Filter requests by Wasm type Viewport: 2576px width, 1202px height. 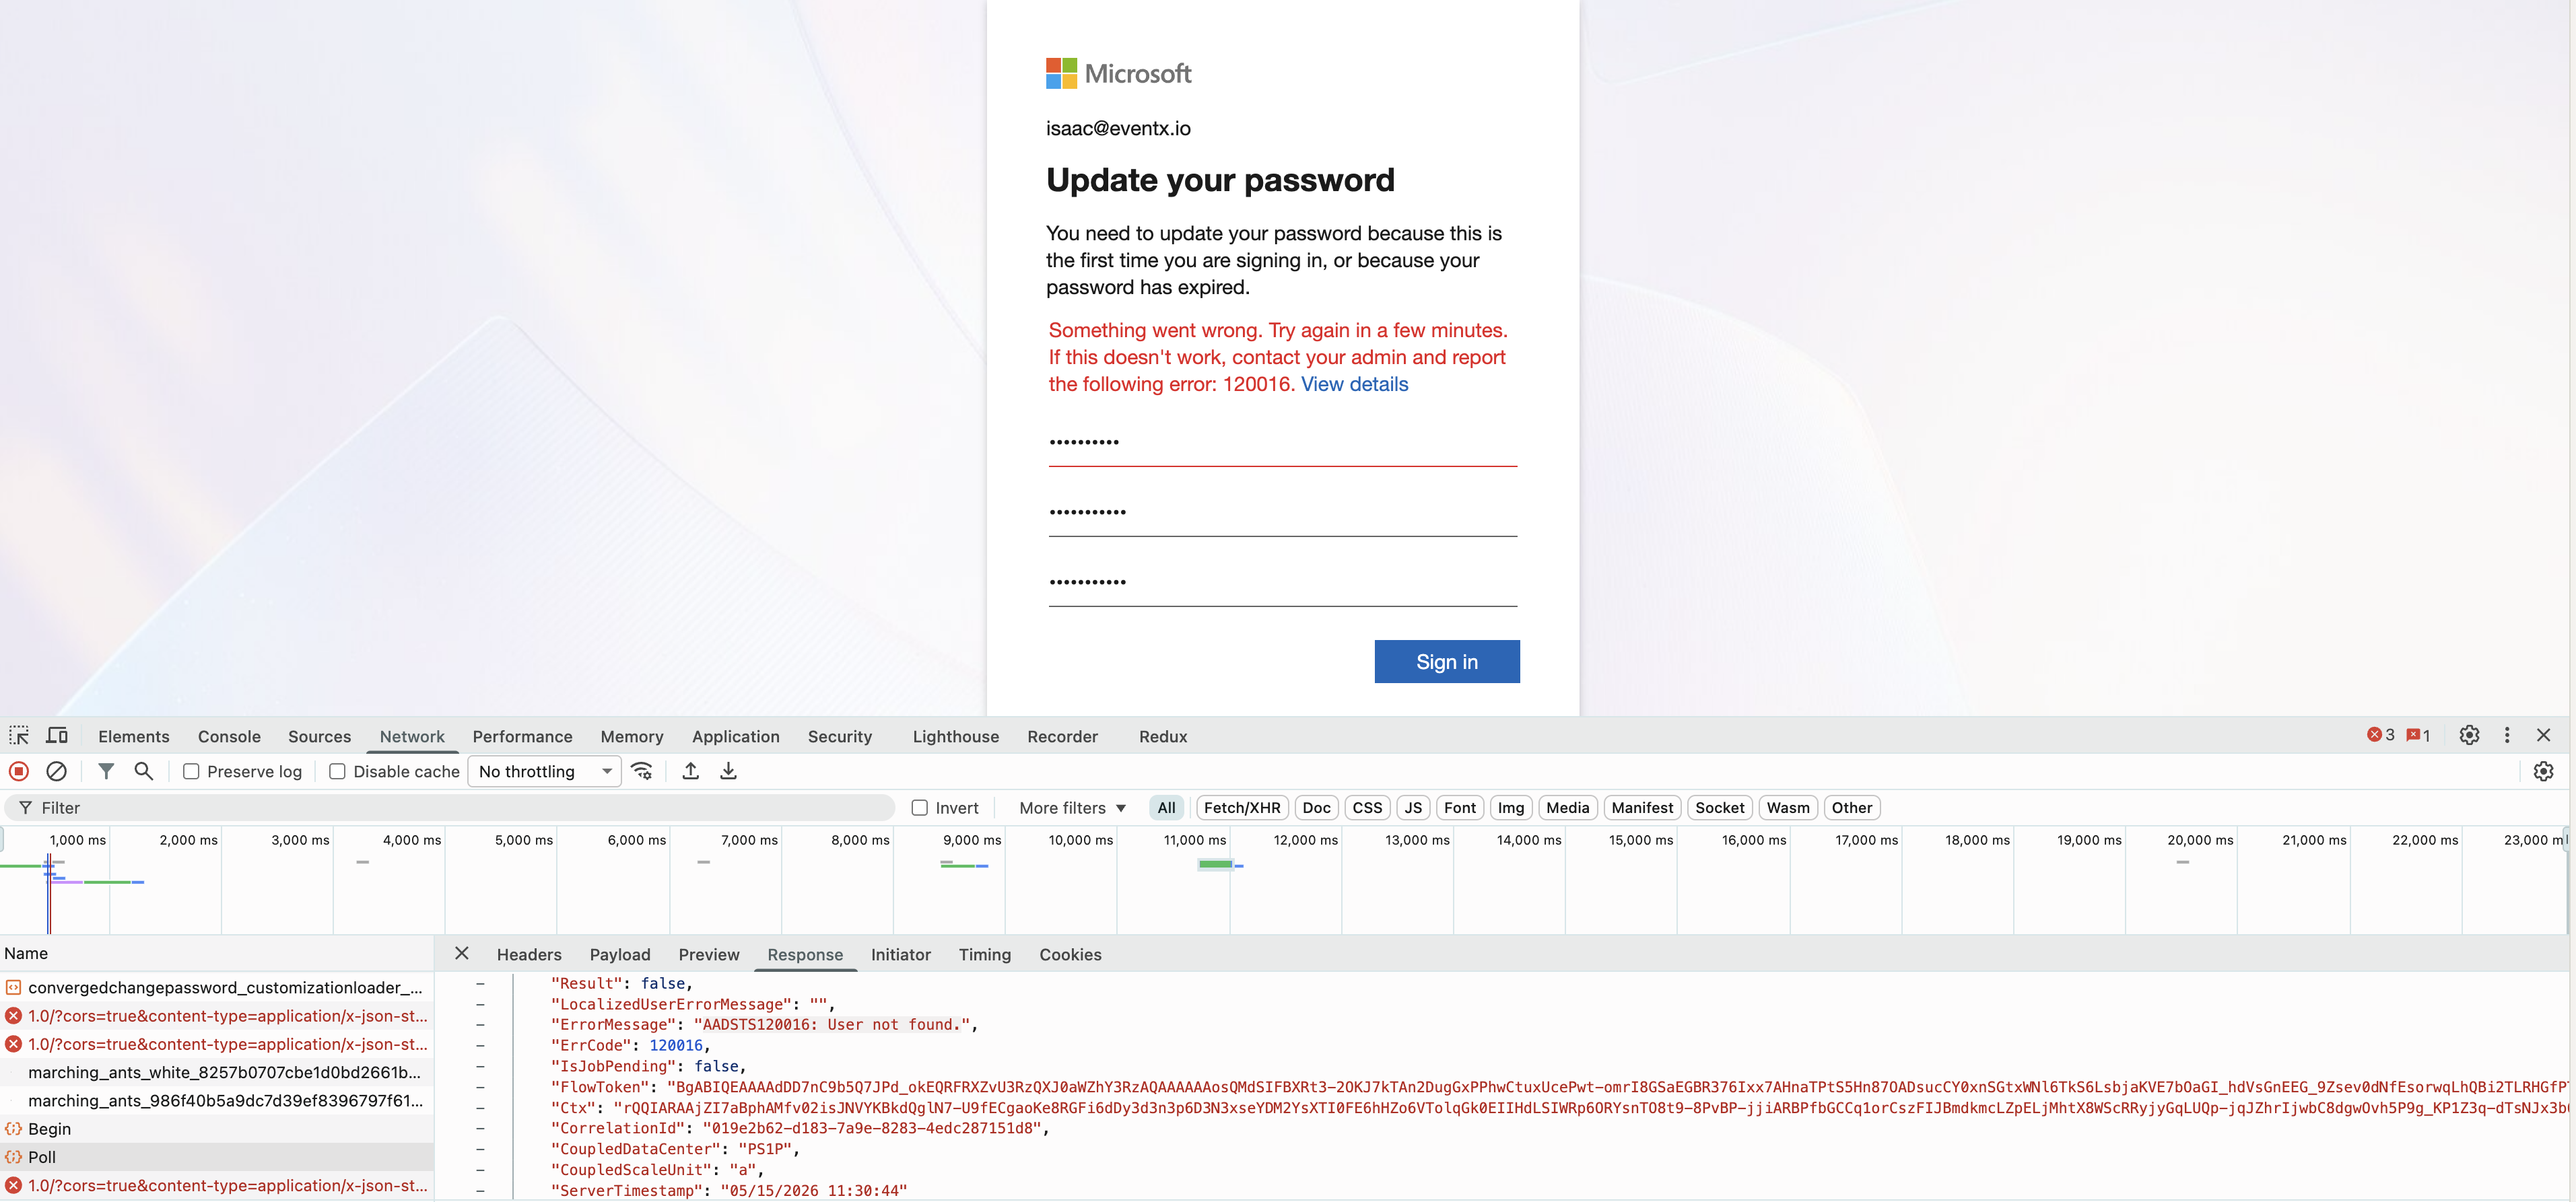coord(1788,808)
